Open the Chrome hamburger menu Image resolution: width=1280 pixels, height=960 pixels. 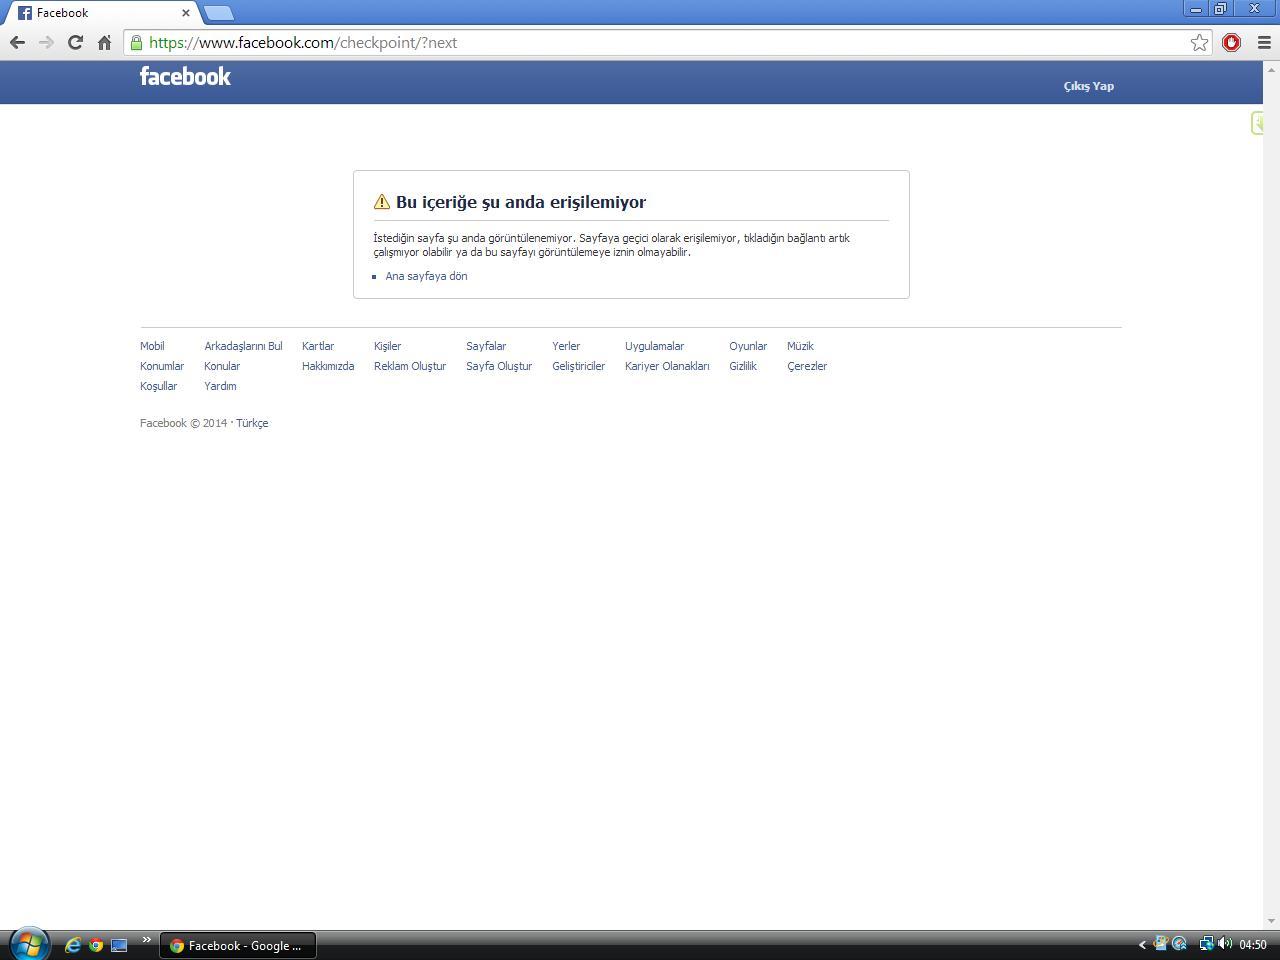1264,42
